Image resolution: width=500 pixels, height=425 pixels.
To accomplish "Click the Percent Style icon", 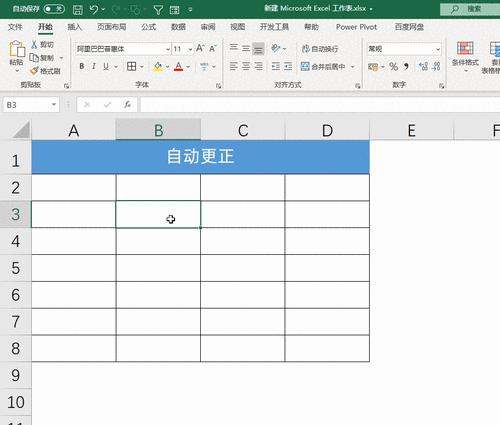I will [394, 67].
